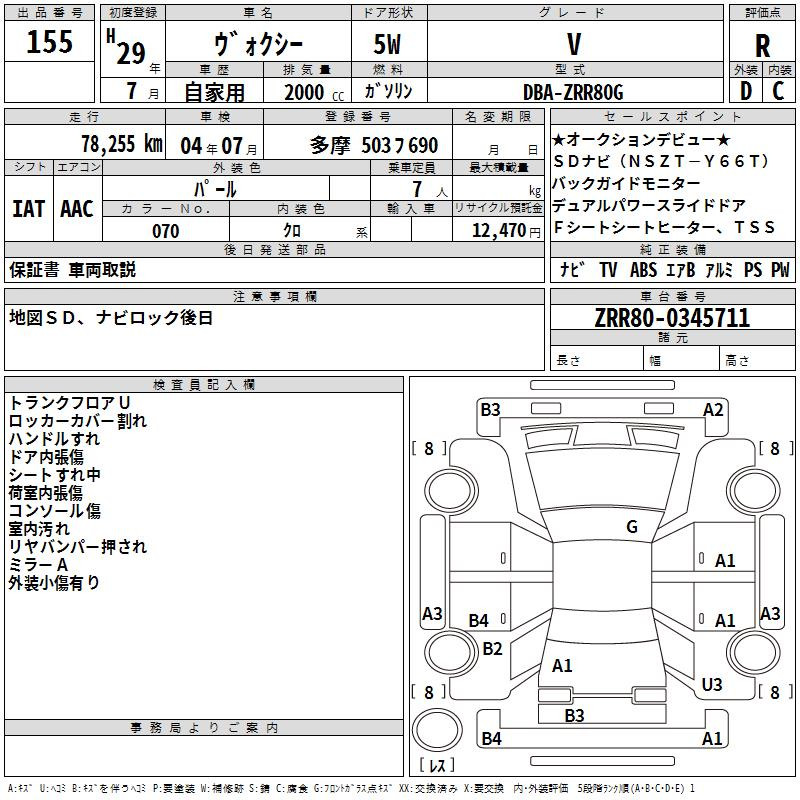800x800 pixels.
Task: Select the overall score R
Action: point(762,46)
